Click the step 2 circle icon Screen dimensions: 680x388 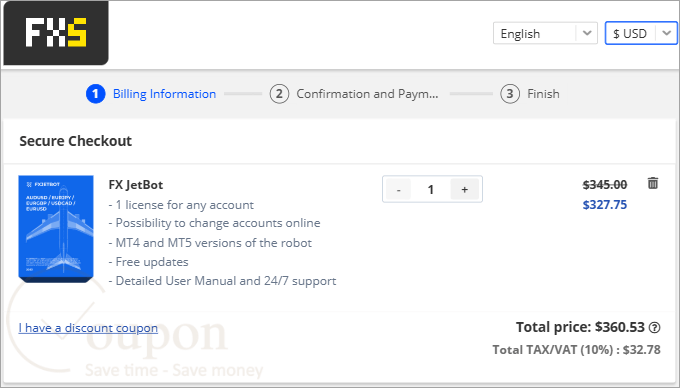279,94
